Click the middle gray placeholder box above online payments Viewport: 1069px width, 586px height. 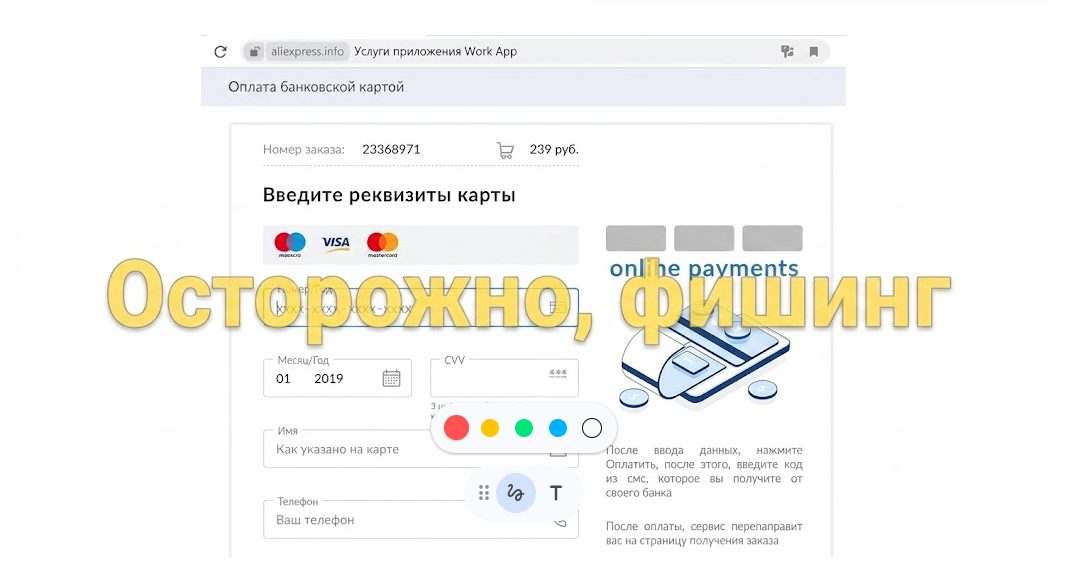(704, 238)
